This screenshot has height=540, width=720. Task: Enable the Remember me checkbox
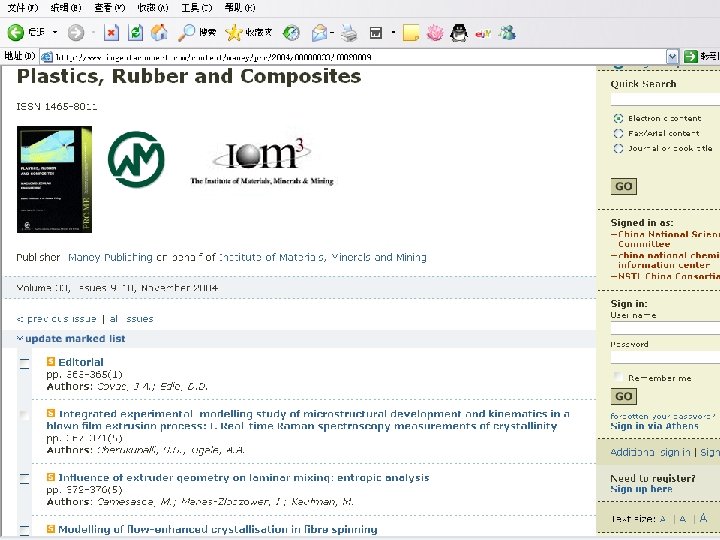[619, 377]
